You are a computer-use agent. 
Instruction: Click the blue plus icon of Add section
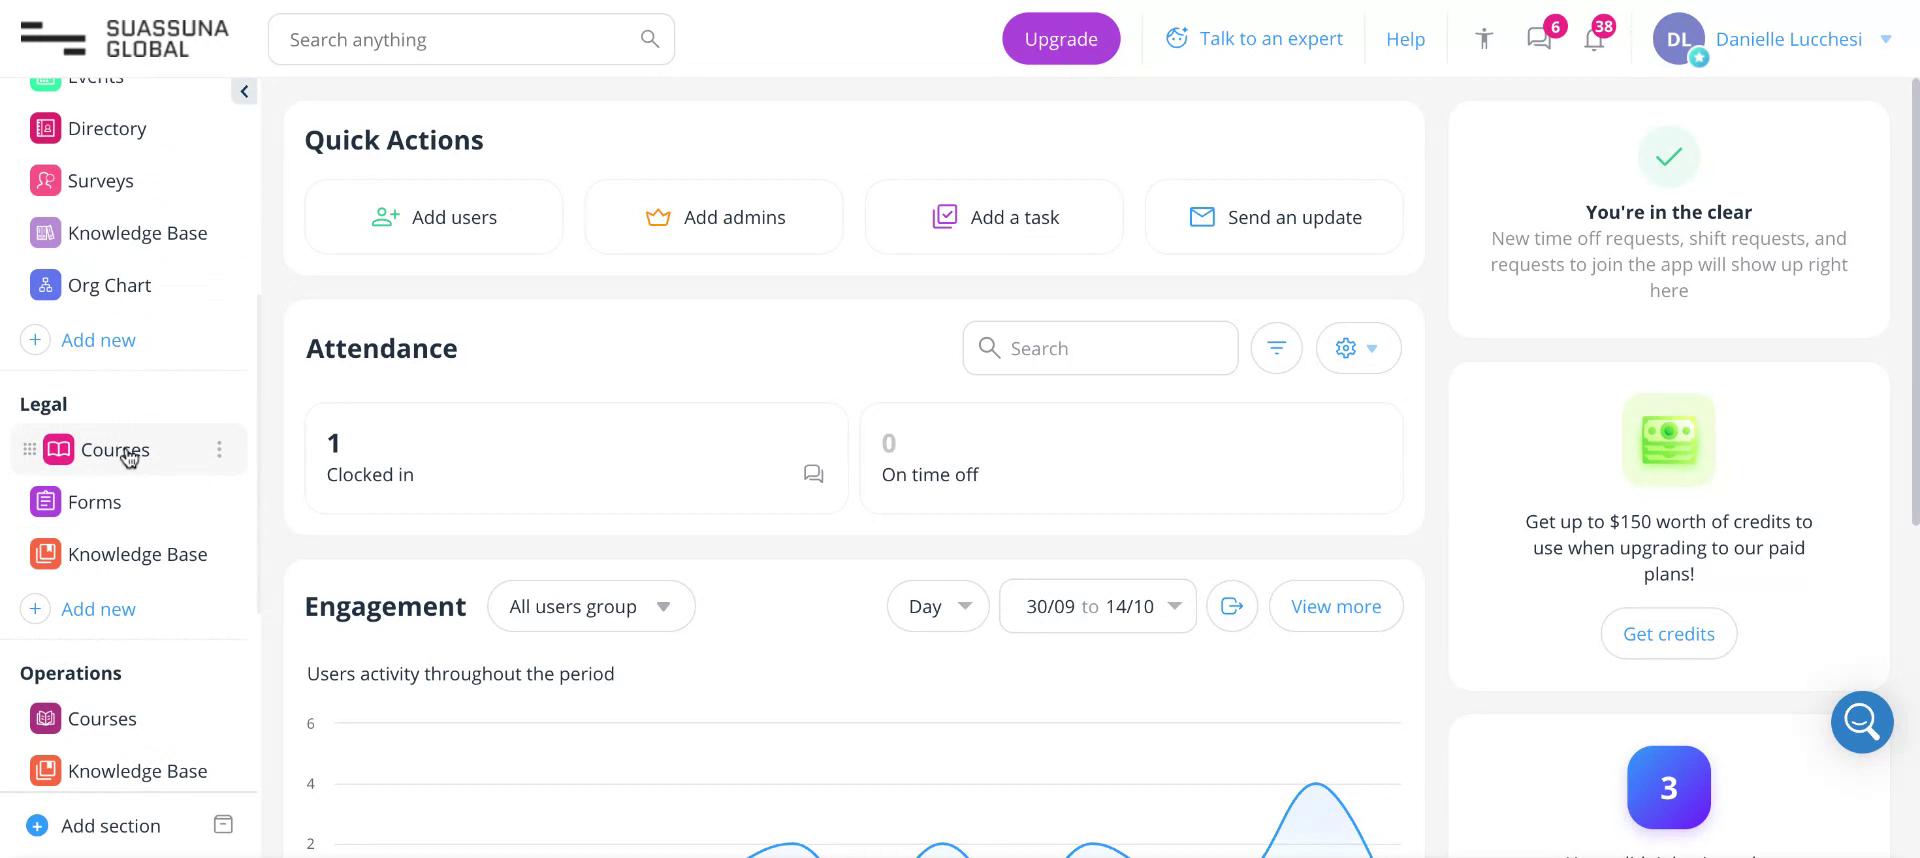pos(37,826)
